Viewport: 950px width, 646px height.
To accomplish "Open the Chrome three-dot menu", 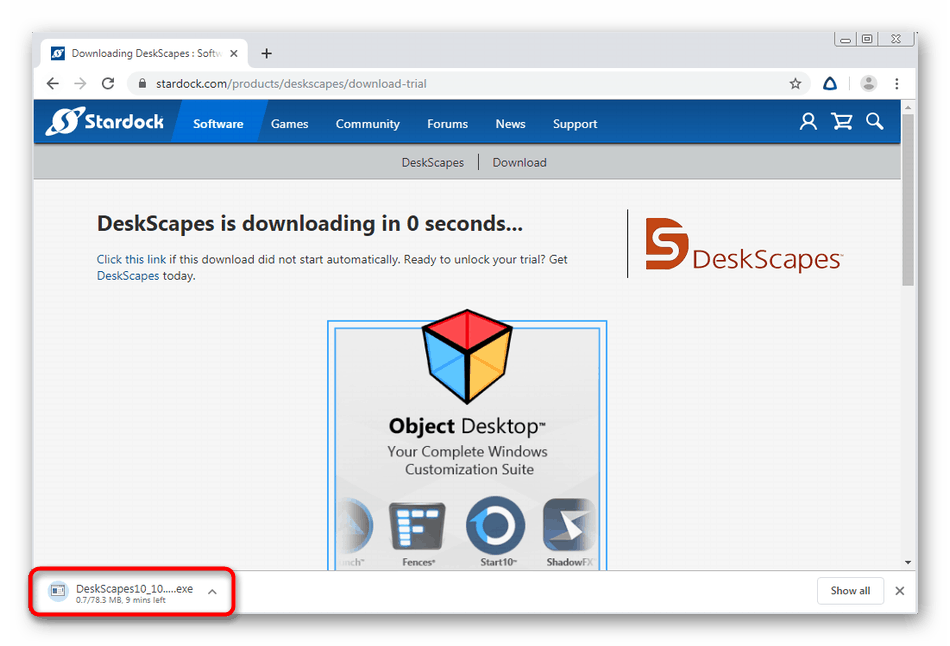I will (897, 84).
